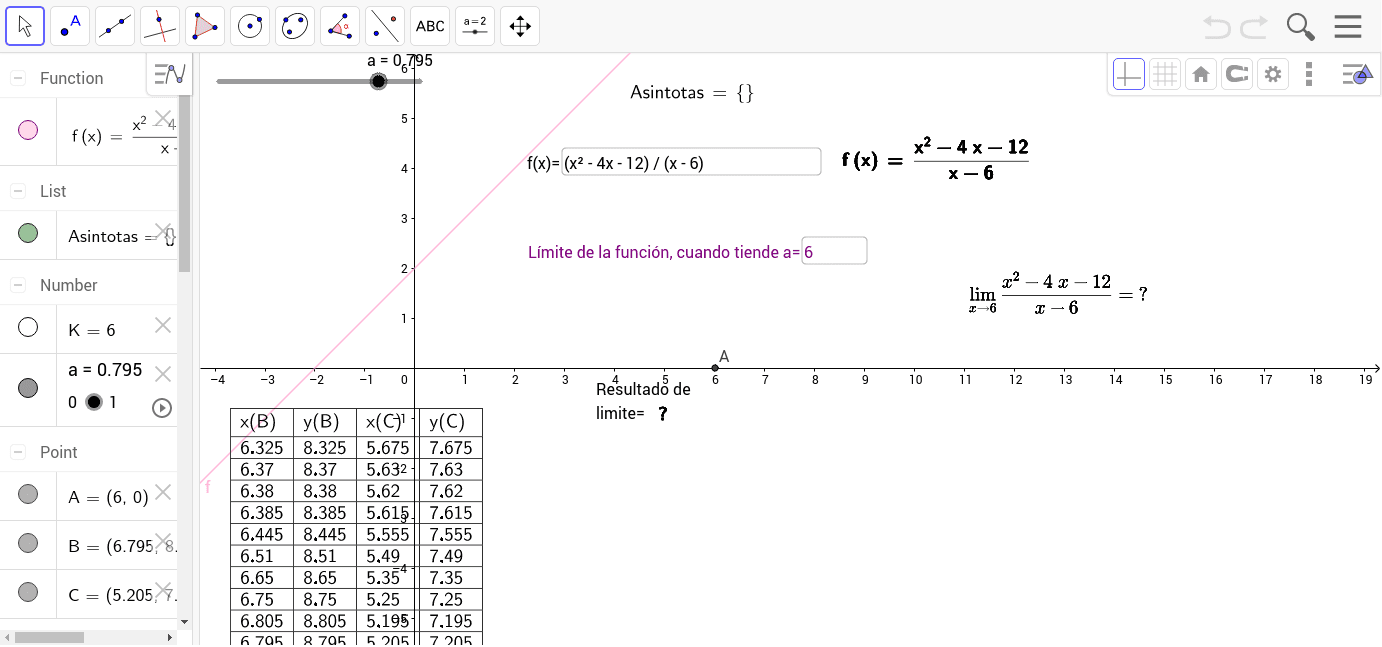Click the Asintotas = {} text
The image size is (1382, 647).
(x=692, y=93)
